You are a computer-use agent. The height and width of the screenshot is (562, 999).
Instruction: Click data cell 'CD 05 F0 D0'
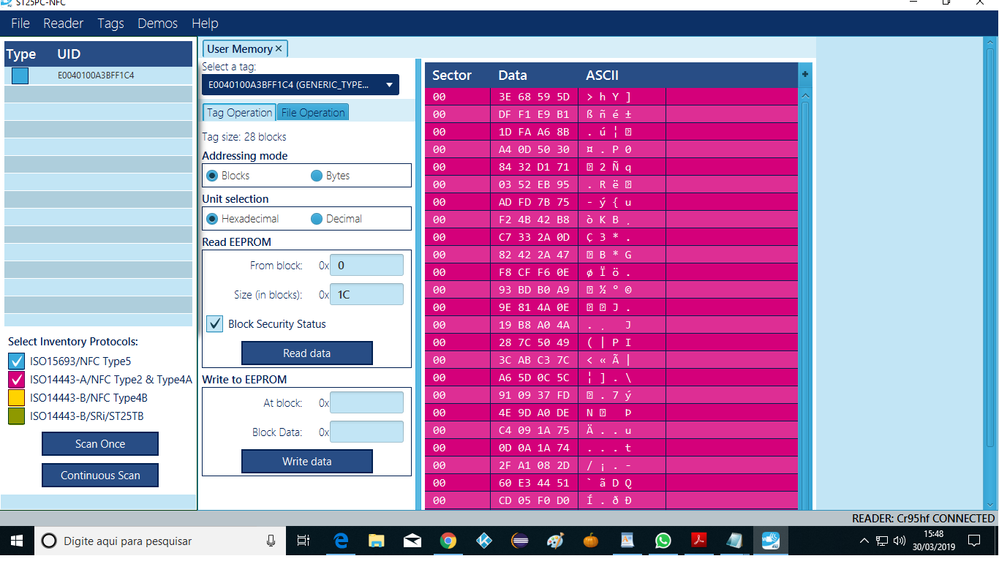point(535,500)
